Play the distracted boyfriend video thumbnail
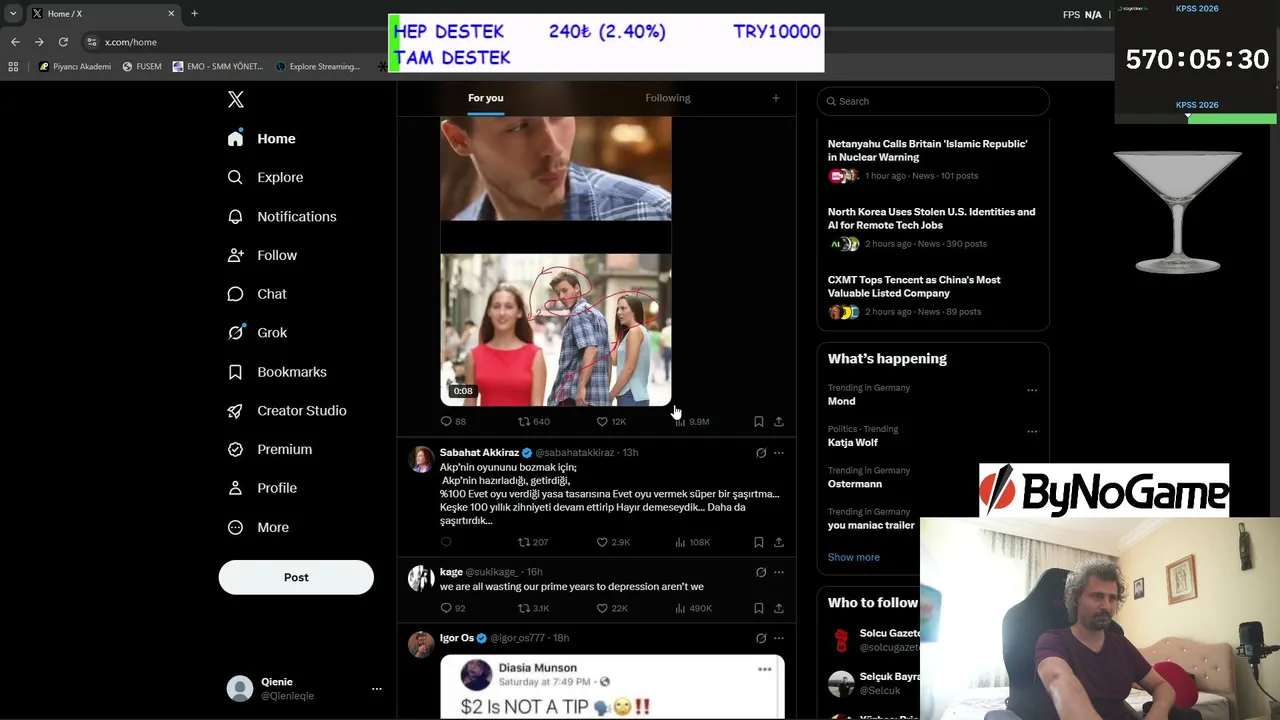This screenshot has width=1280, height=720. [x=556, y=330]
